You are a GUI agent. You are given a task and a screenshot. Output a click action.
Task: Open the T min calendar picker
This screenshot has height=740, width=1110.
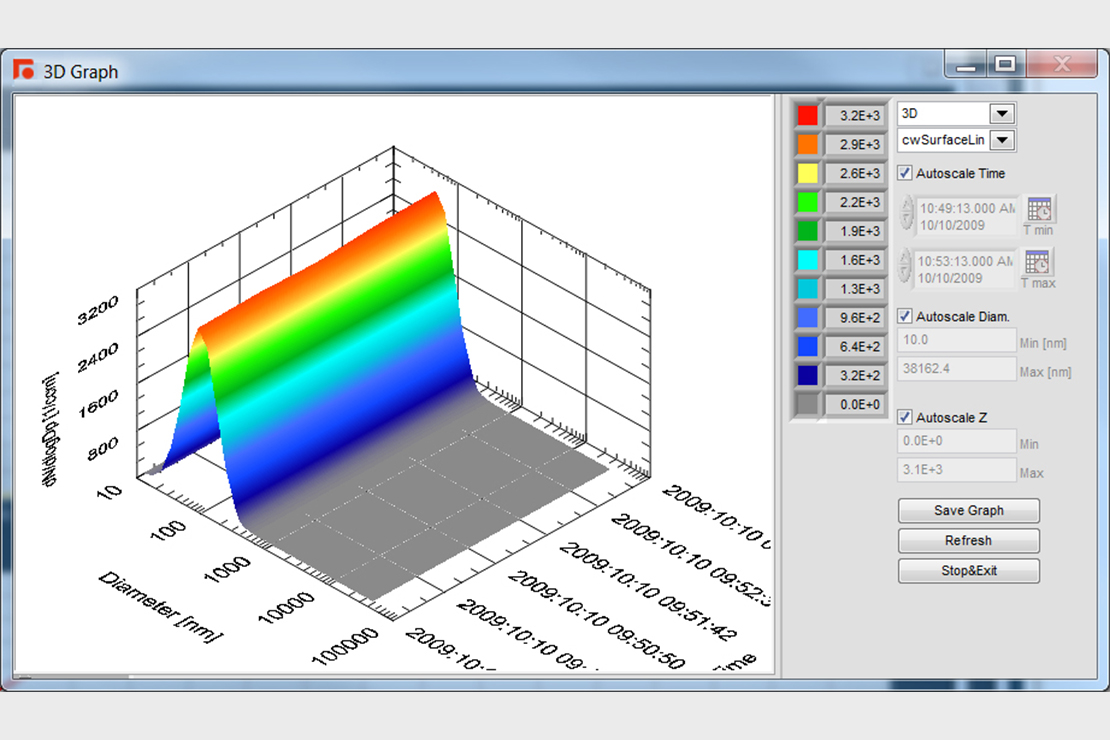pyautogui.click(x=1040, y=210)
